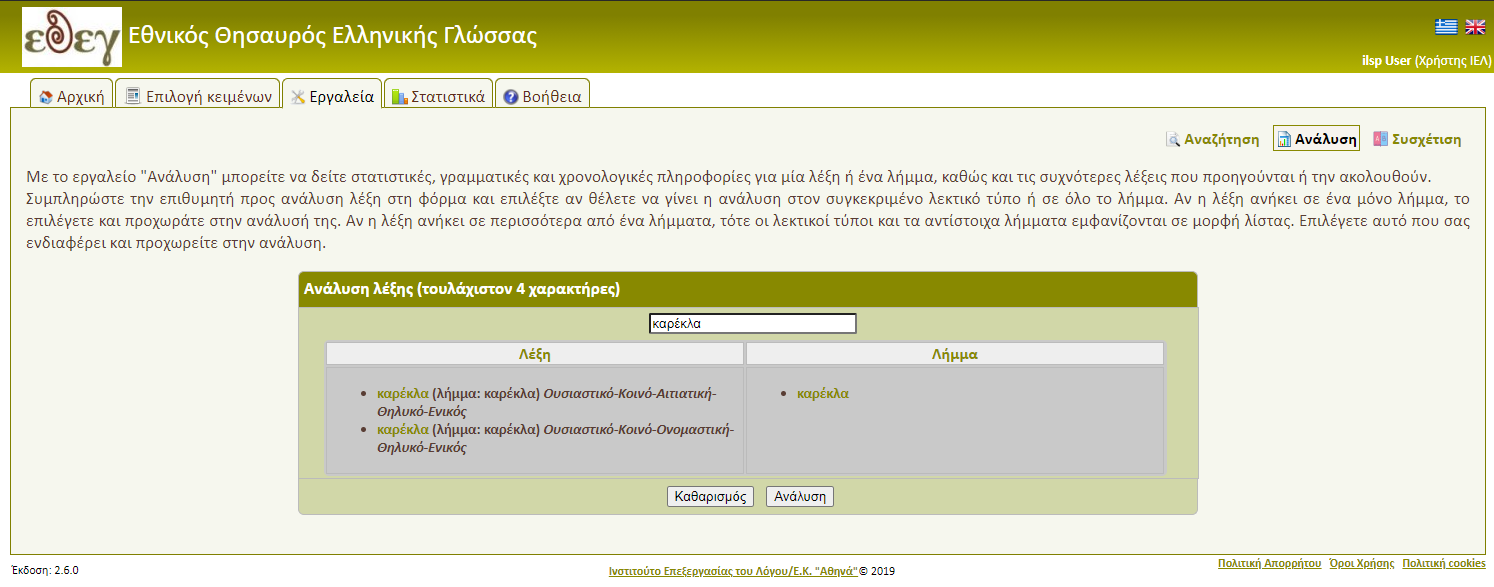Open the Πολιτική cookies link
Viewport: 1494px width, 587px height.
1444,564
